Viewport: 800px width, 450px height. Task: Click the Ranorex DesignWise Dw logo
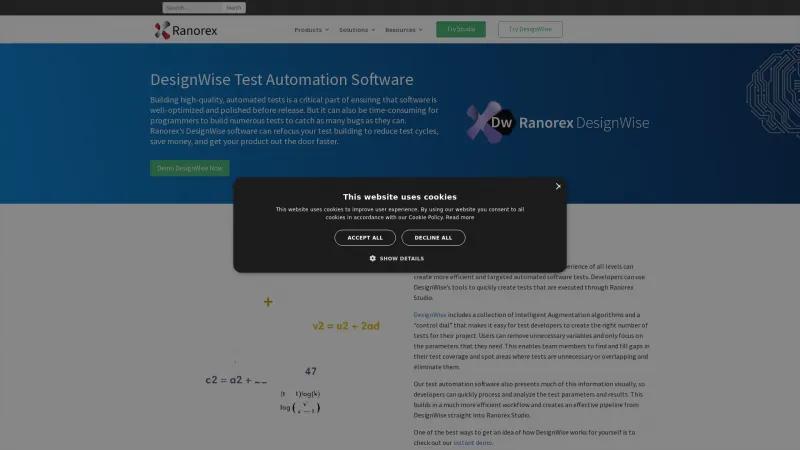(x=557, y=122)
